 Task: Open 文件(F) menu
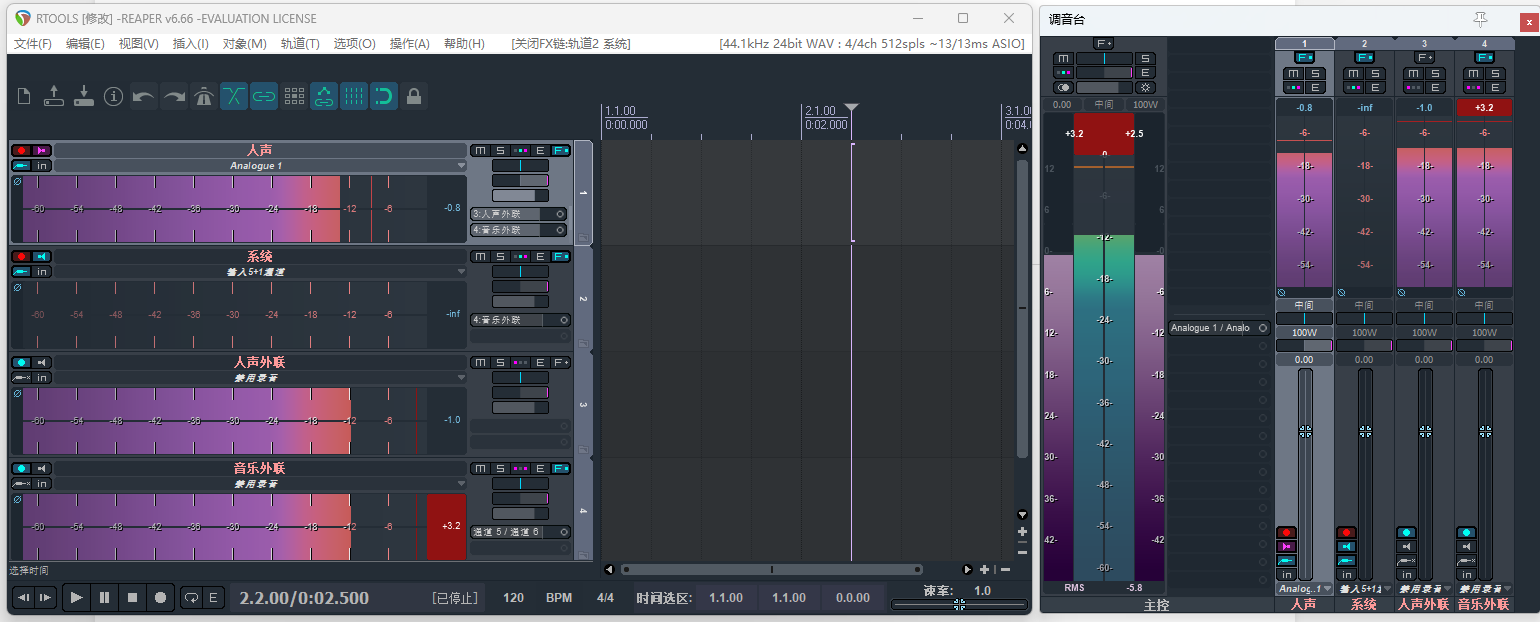pos(33,44)
